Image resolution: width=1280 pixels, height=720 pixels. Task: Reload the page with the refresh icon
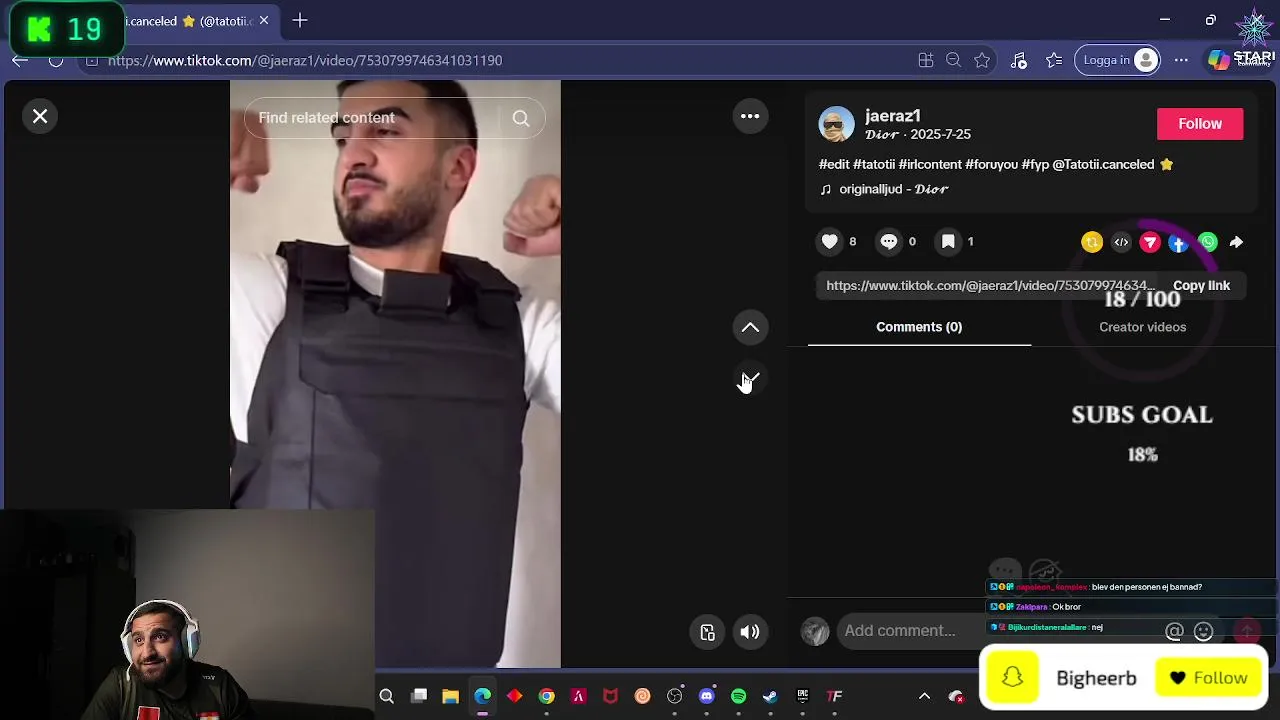point(56,60)
